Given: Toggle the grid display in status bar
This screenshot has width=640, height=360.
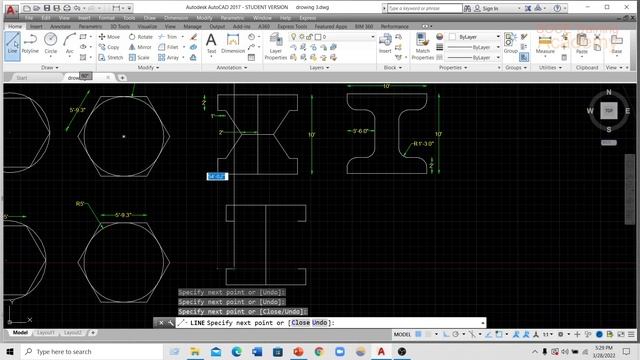Looking at the screenshot, I should pos(418,334).
